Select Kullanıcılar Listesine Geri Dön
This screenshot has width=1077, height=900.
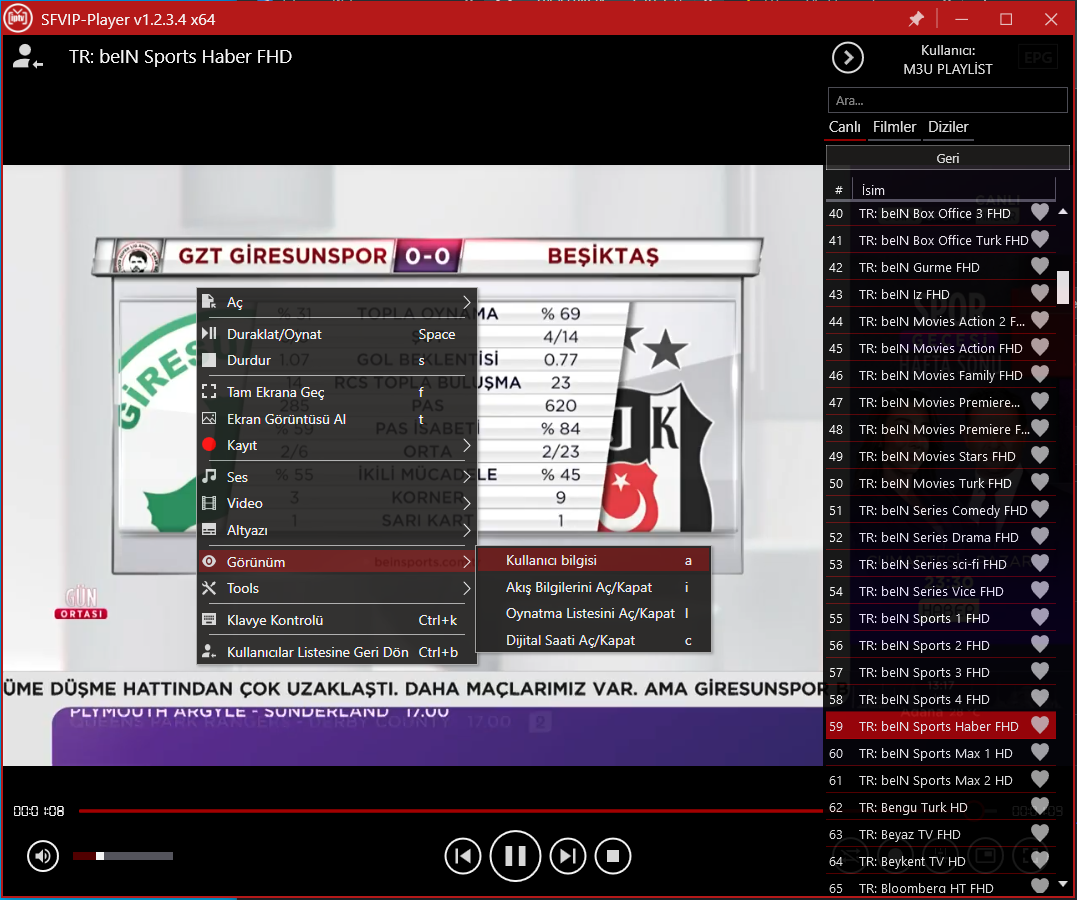(x=337, y=652)
